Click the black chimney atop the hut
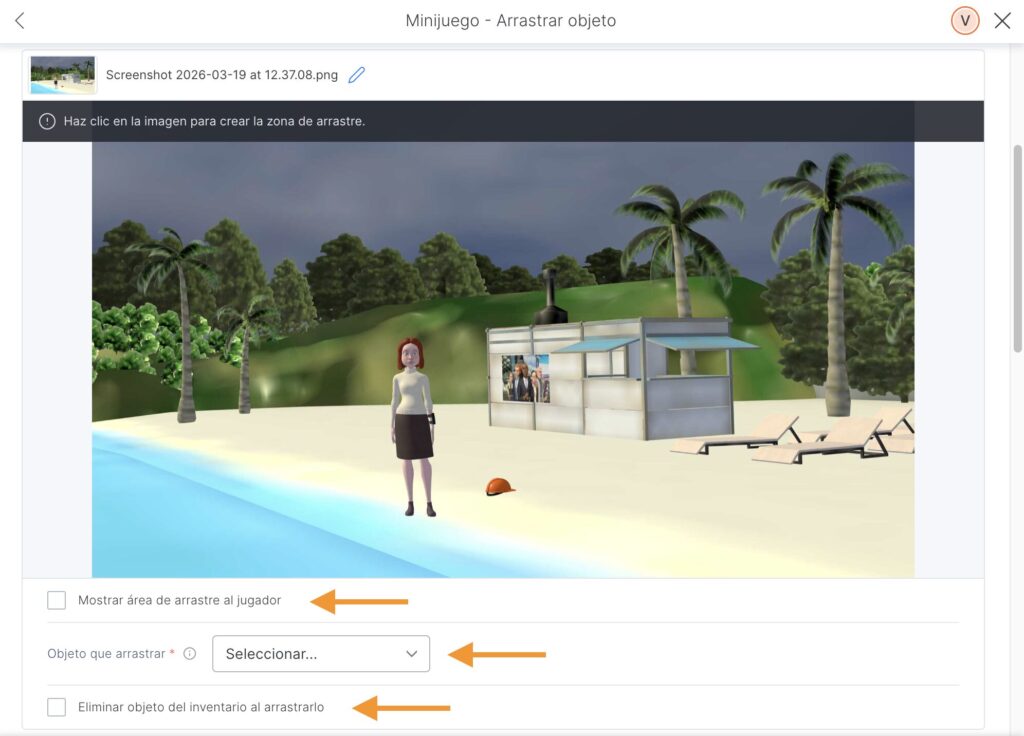This screenshot has width=1024, height=736. coord(550,298)
